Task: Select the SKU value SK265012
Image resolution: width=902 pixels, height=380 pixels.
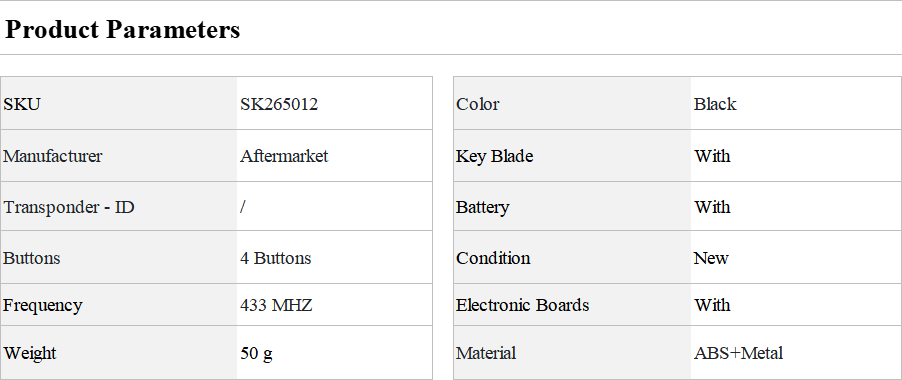Action: point(279,104)
